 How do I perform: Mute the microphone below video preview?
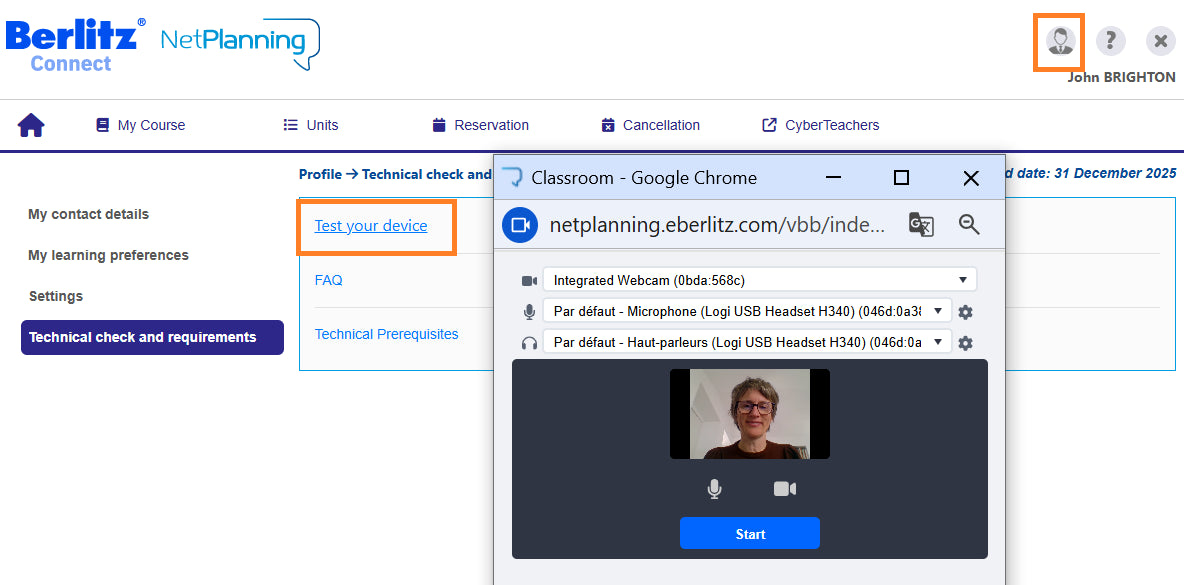[714, 489]
